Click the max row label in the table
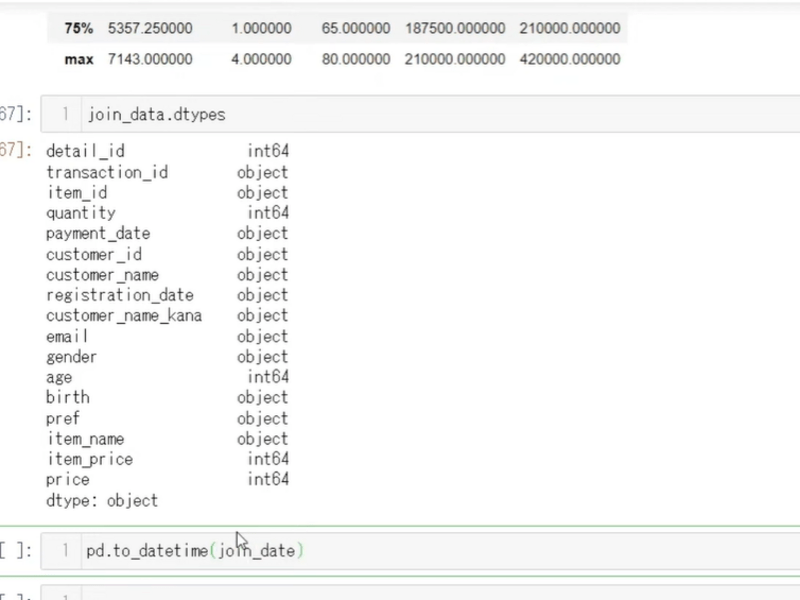The width and height of the screenshot is (800, 600). [x=78, y=59]
